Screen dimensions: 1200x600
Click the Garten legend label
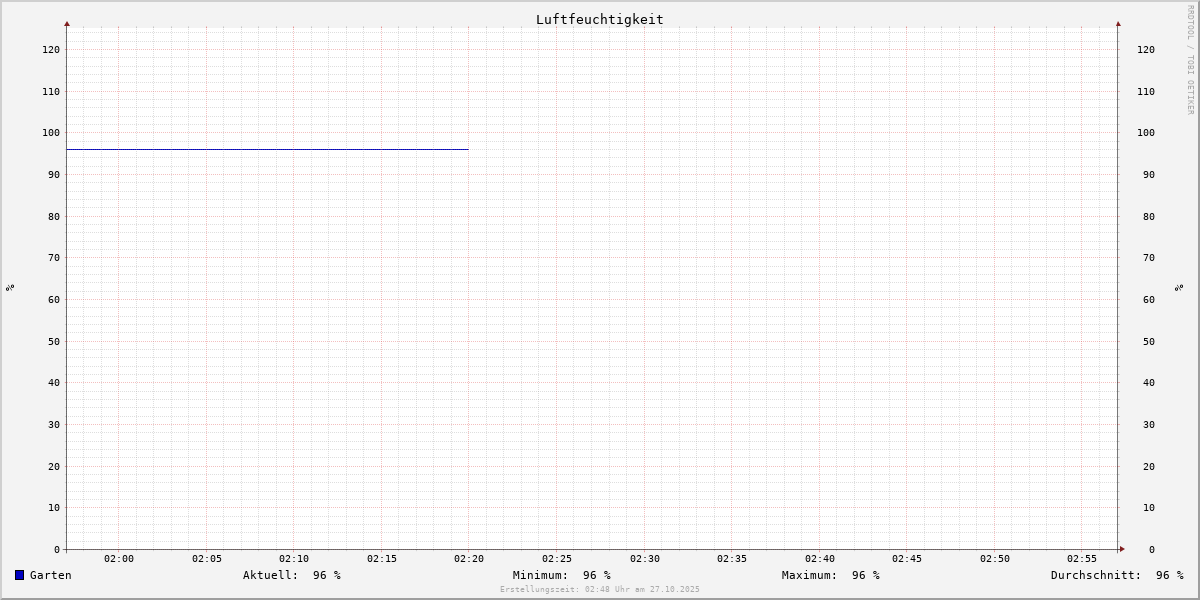50,575
